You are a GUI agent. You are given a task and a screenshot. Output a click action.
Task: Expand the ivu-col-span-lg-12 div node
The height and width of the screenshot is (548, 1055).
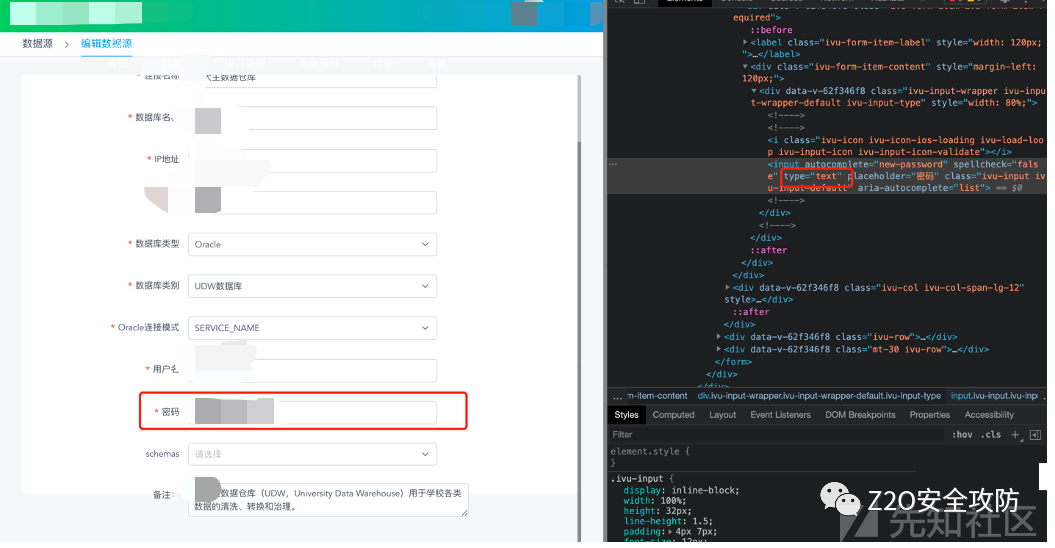(727, 287)
